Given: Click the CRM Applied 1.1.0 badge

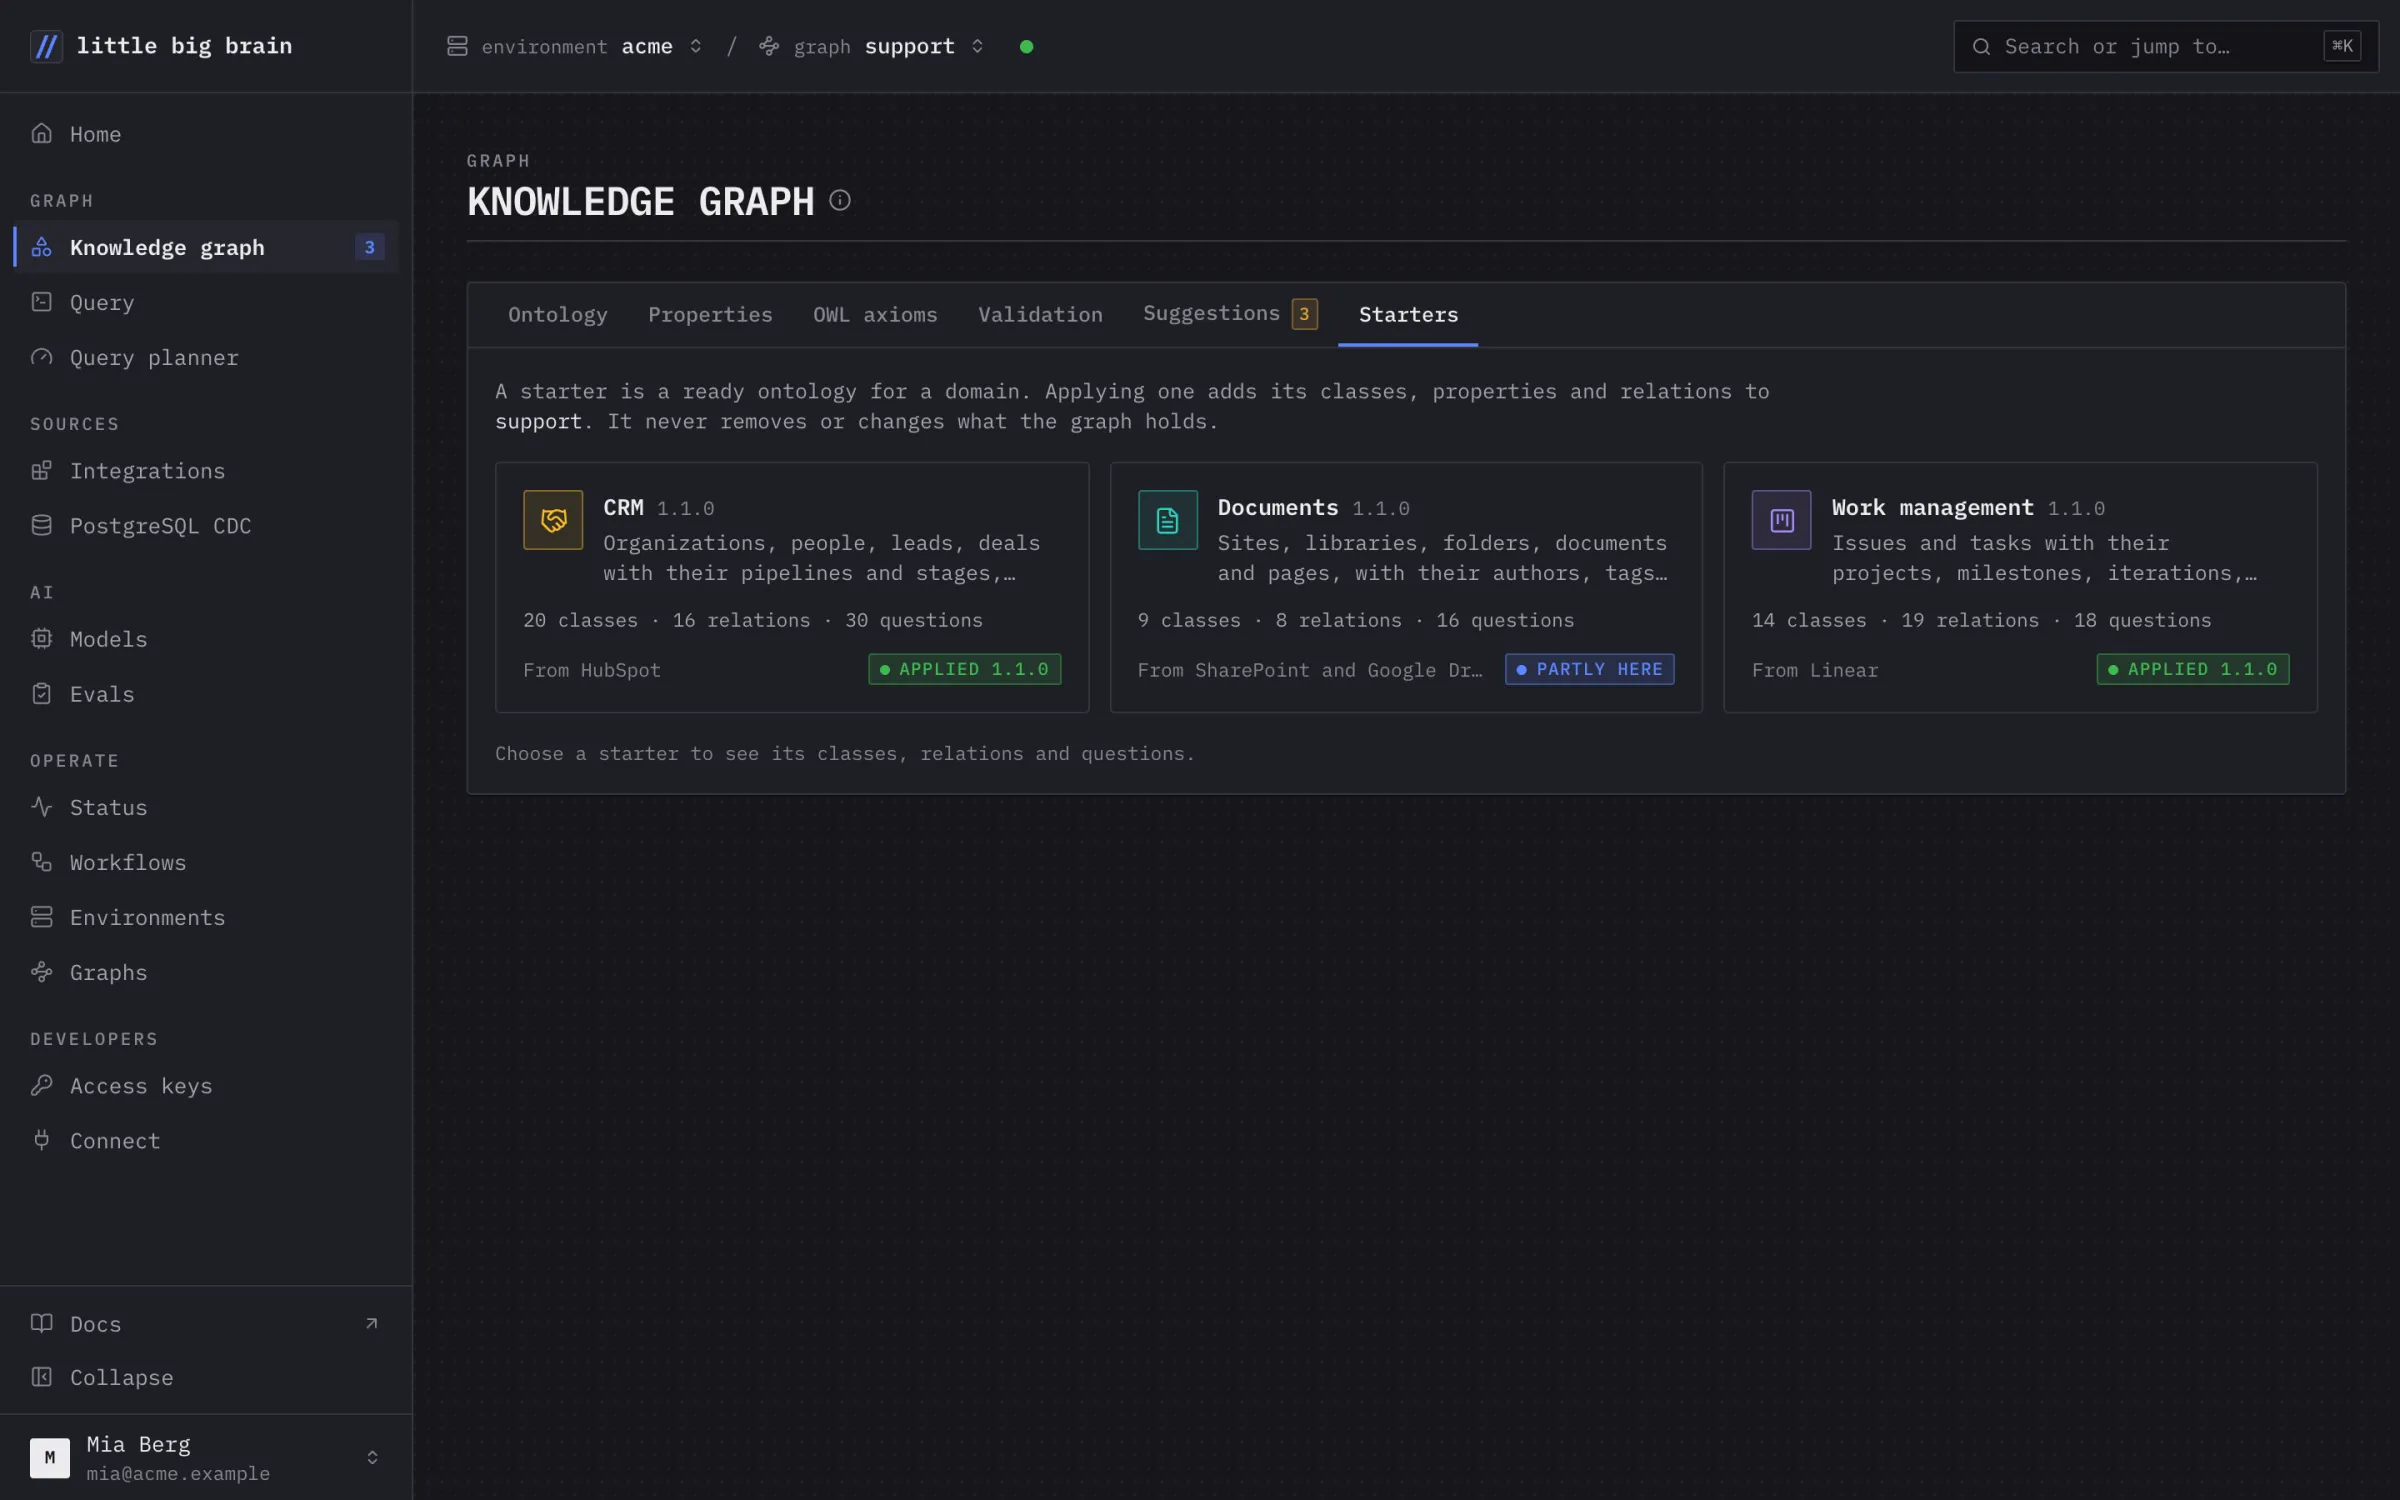Looking at the screenshot, I should (965, 669).
